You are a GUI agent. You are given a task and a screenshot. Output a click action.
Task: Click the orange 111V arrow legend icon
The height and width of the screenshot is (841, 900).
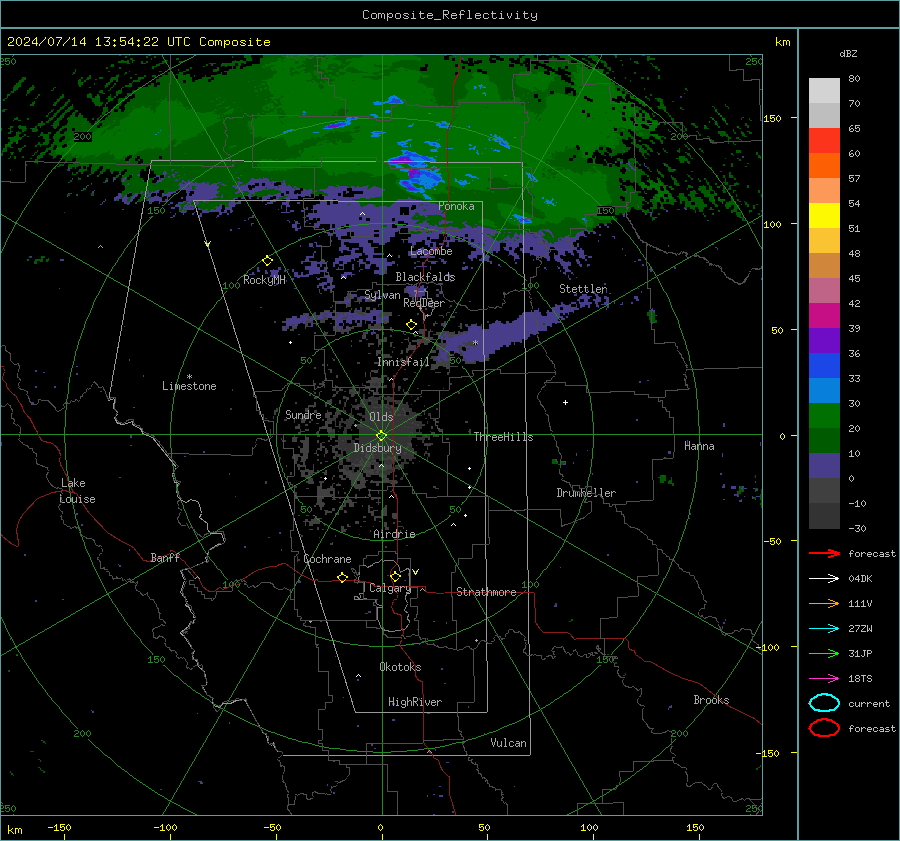point(824,603)
